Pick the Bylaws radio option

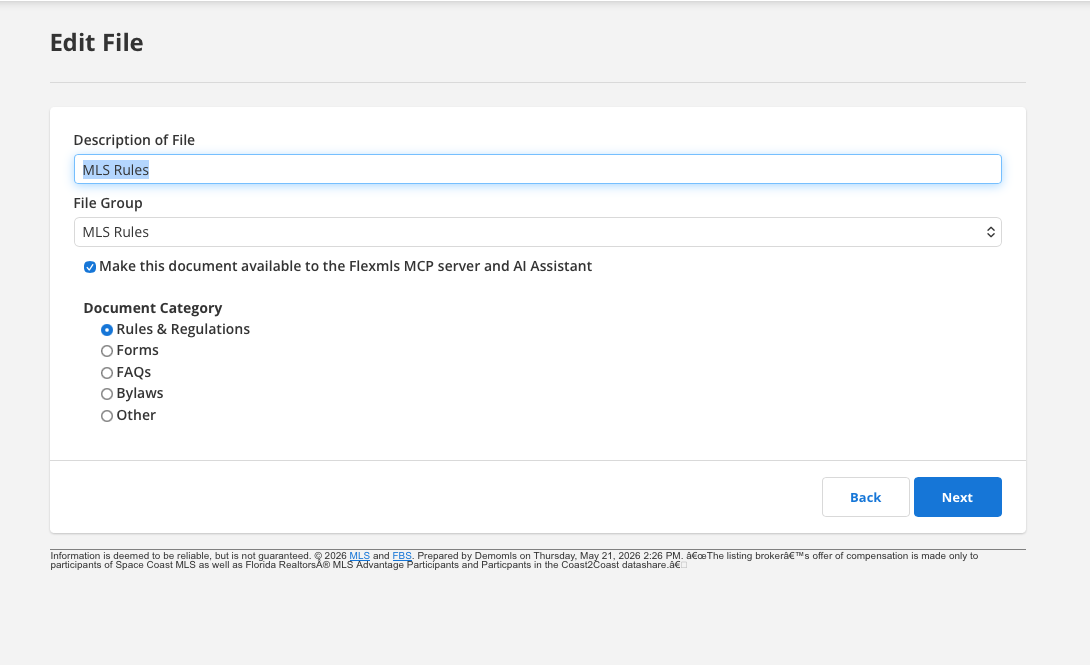coord(107,394)
